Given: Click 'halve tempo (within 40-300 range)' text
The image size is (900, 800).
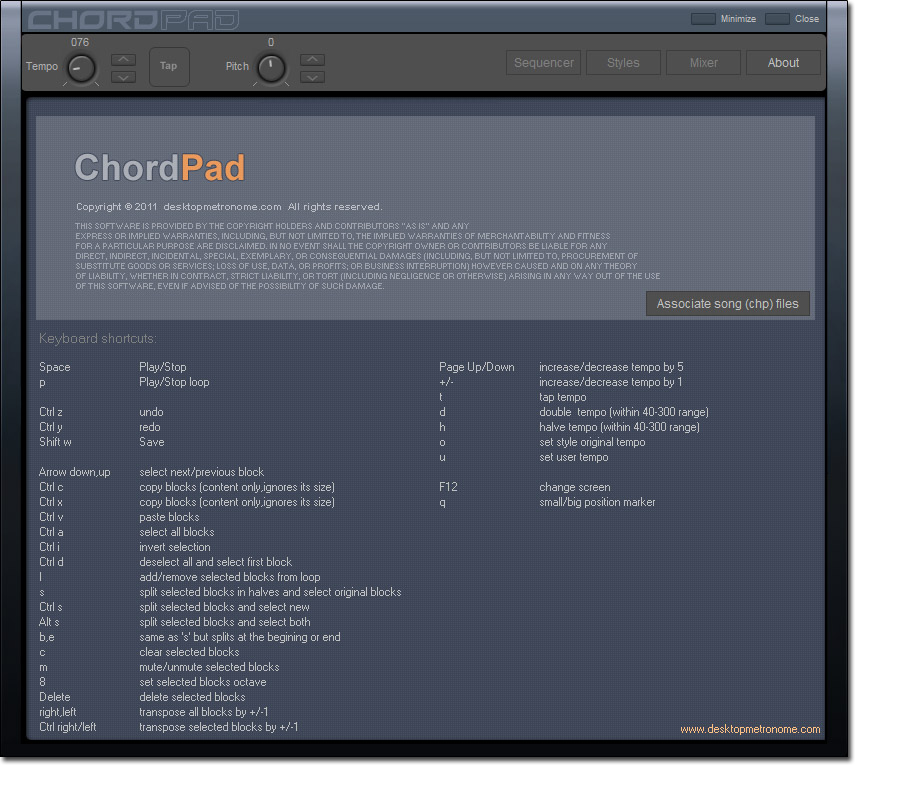Looking at the screenshot, I should (619, 427).
